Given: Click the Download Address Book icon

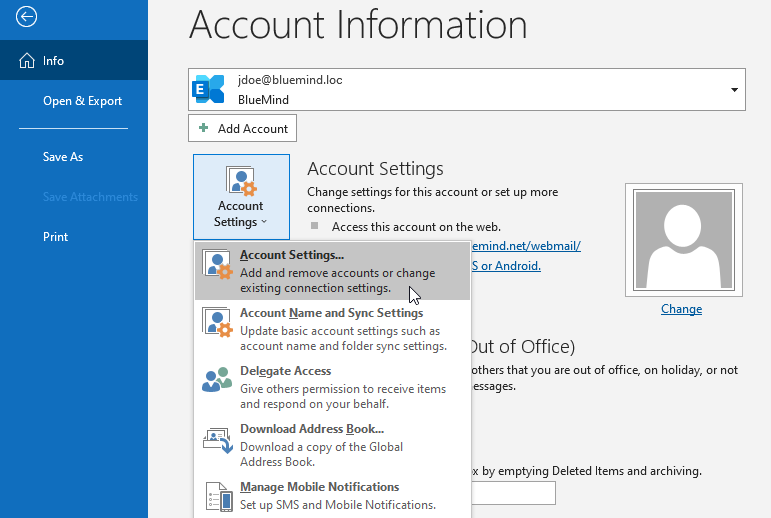Looking at the screenshot, I should coord(218,438).
